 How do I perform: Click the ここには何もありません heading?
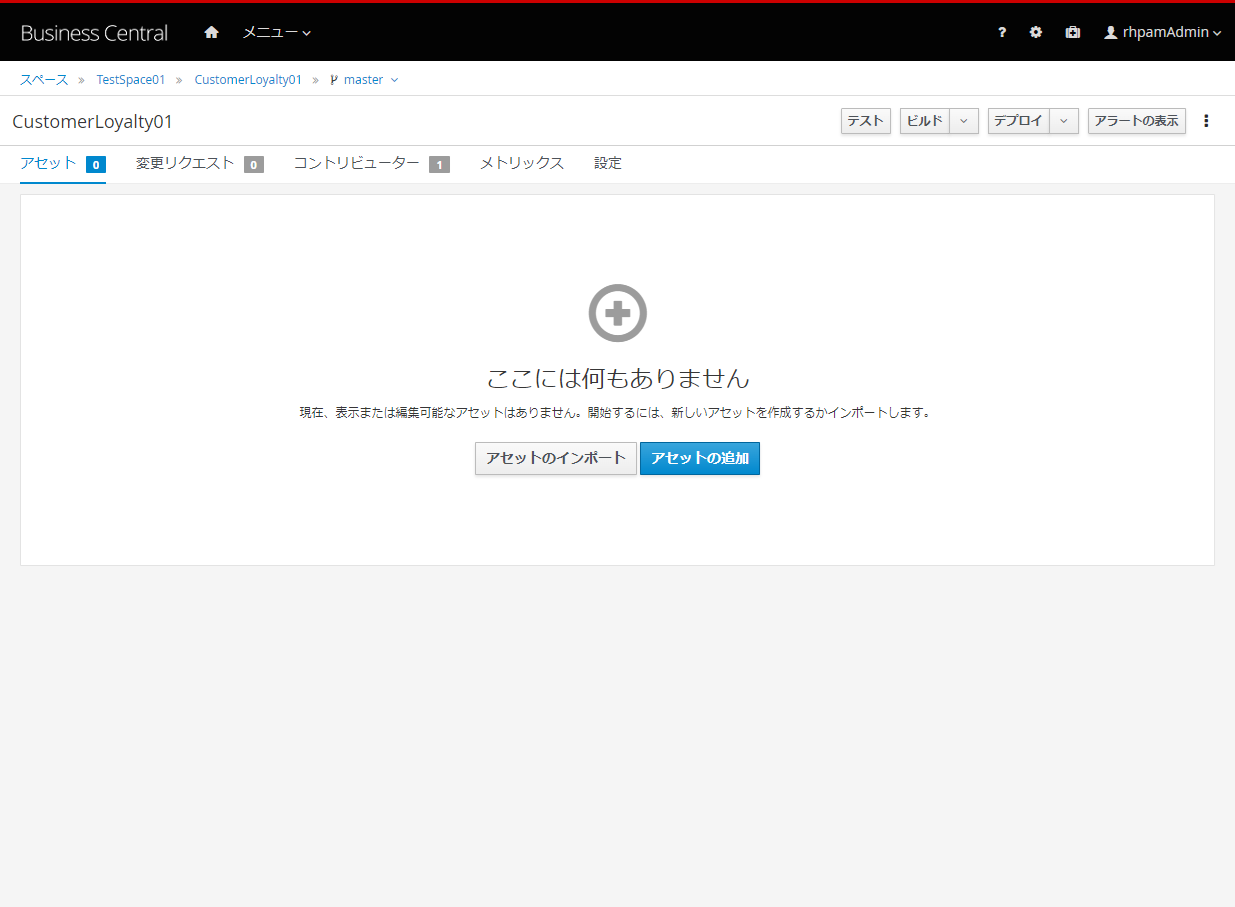(618, 378)
